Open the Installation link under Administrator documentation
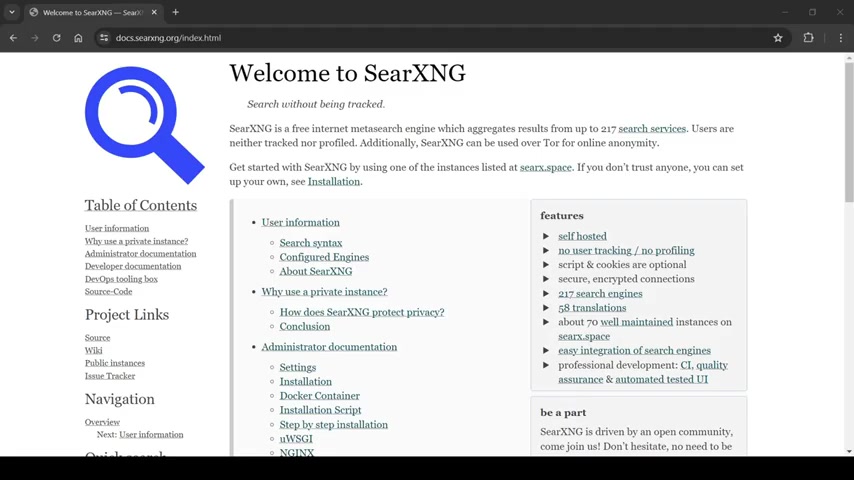854x480 pixels. pyautogui.click(x=306, y=381)
